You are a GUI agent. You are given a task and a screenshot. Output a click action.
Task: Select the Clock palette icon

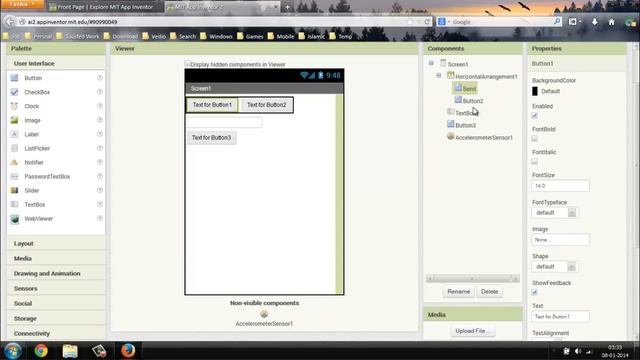pos(14,106)
